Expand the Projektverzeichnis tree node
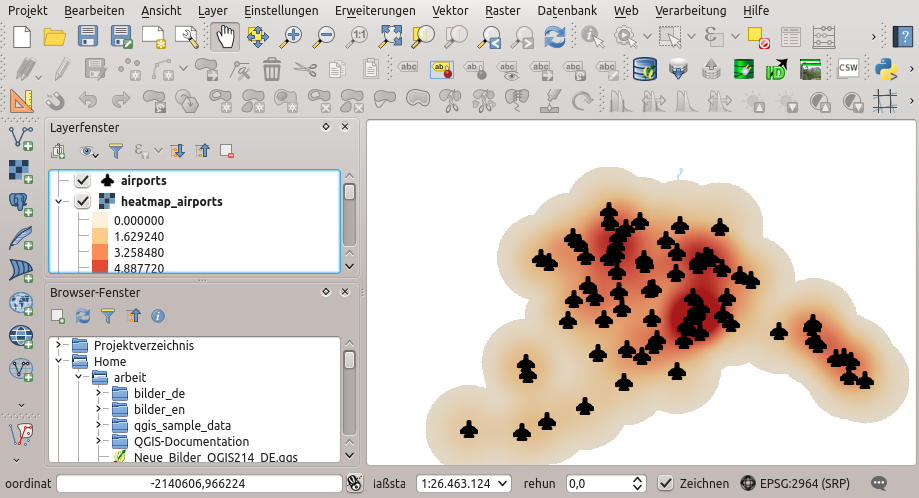The width and height of the screenshot is (919, 498). pyautogui.click(x=58, y=345)
